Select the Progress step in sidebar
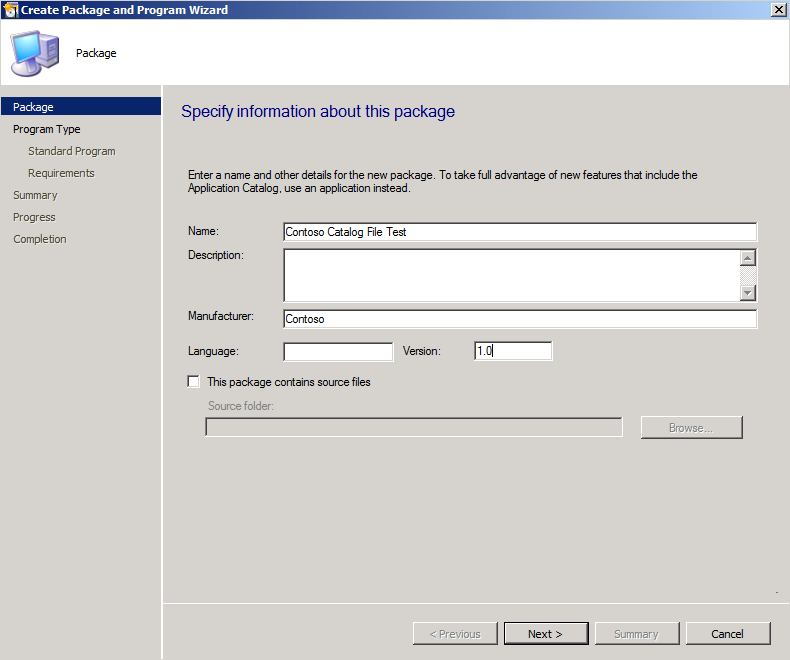Screen dimensions: 790x660 pos(34,217)
